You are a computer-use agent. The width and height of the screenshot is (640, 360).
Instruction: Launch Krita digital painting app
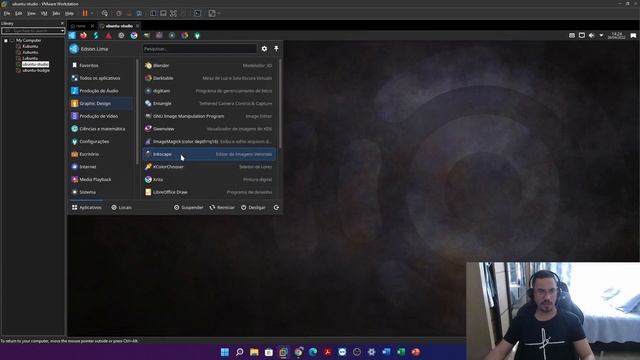click(209, 179)
